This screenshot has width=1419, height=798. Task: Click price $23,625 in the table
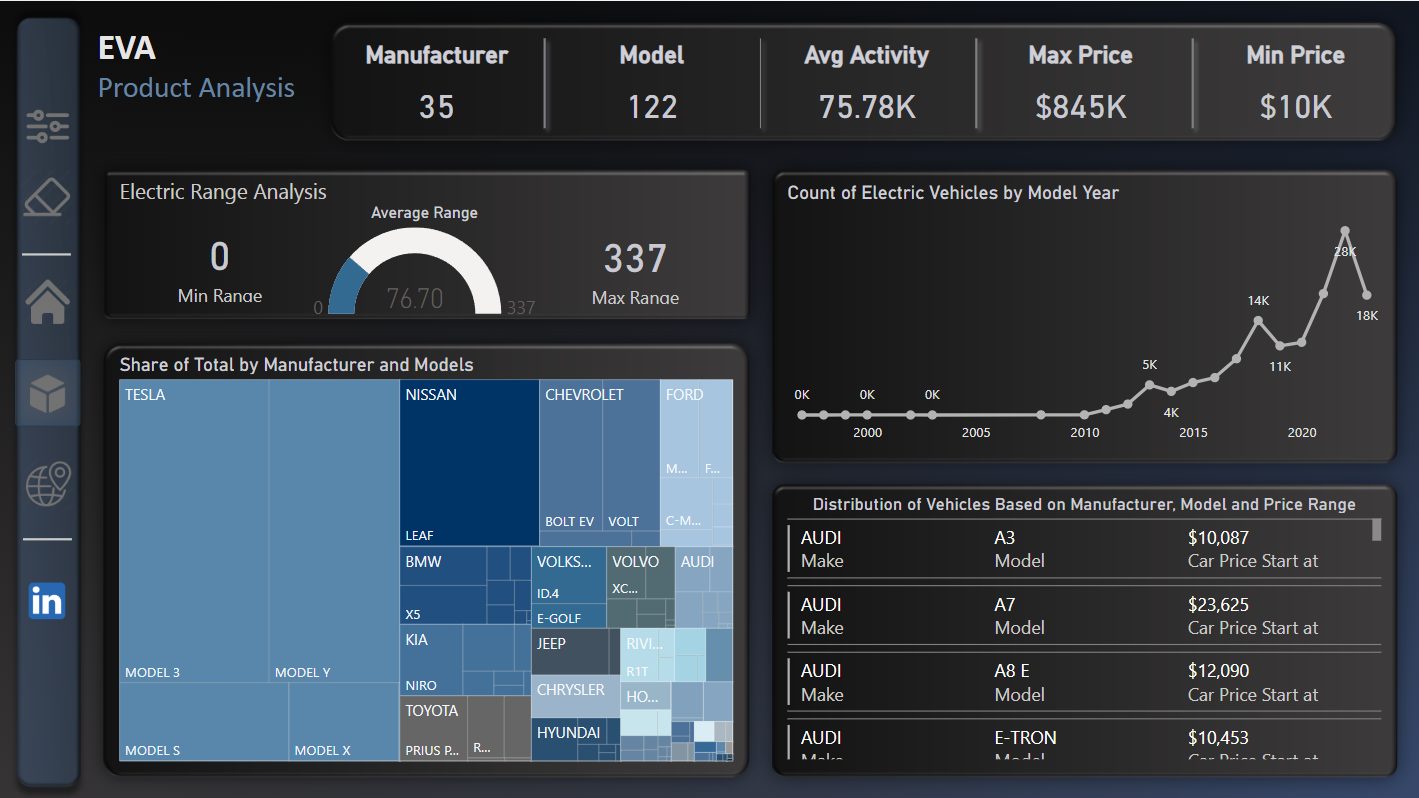[1218, 604]
